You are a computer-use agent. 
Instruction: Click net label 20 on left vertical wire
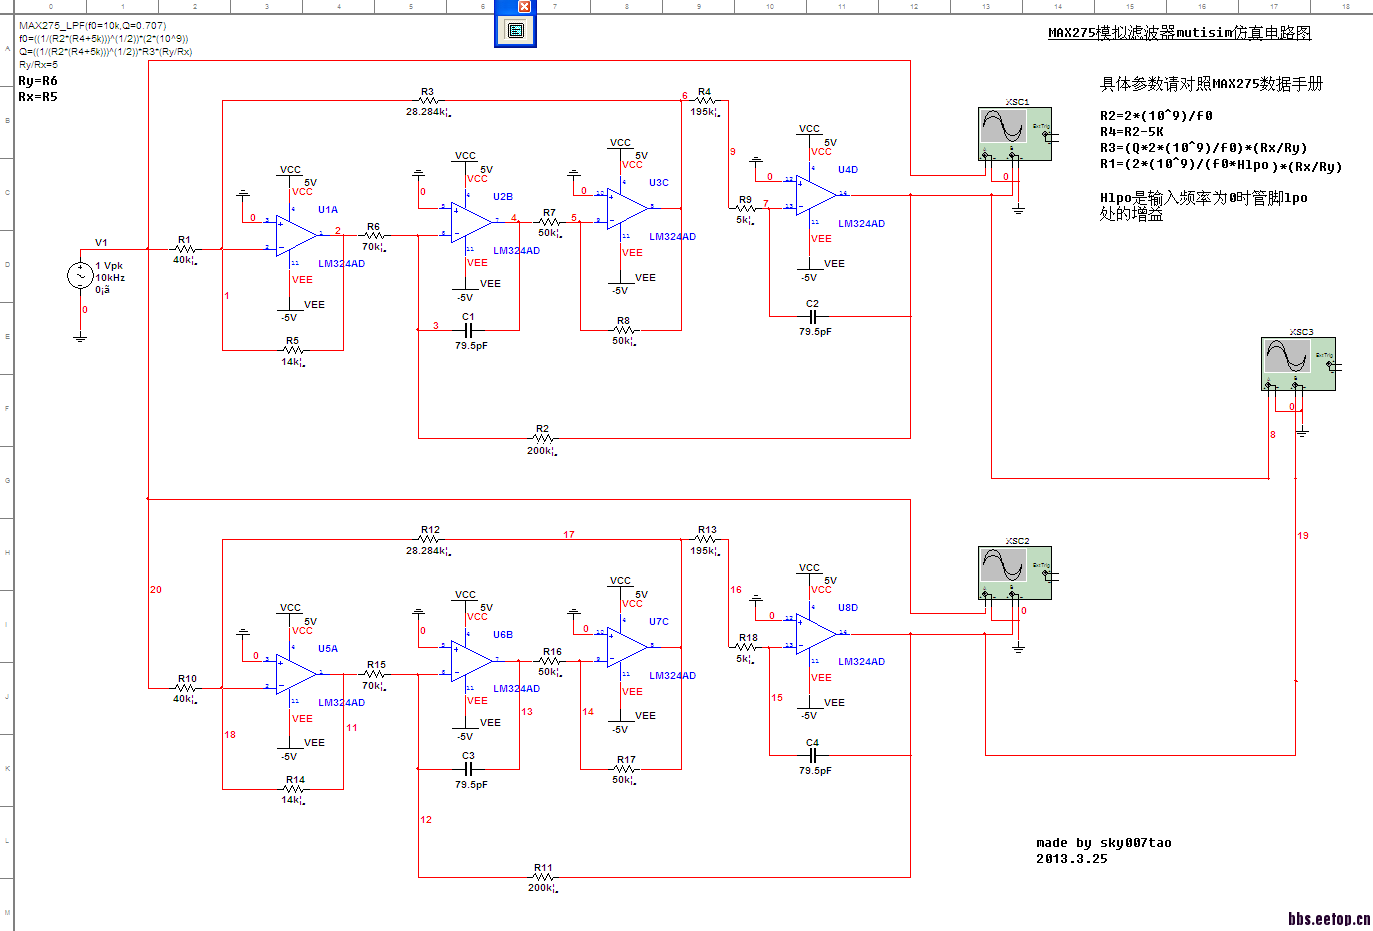[156, 590]
